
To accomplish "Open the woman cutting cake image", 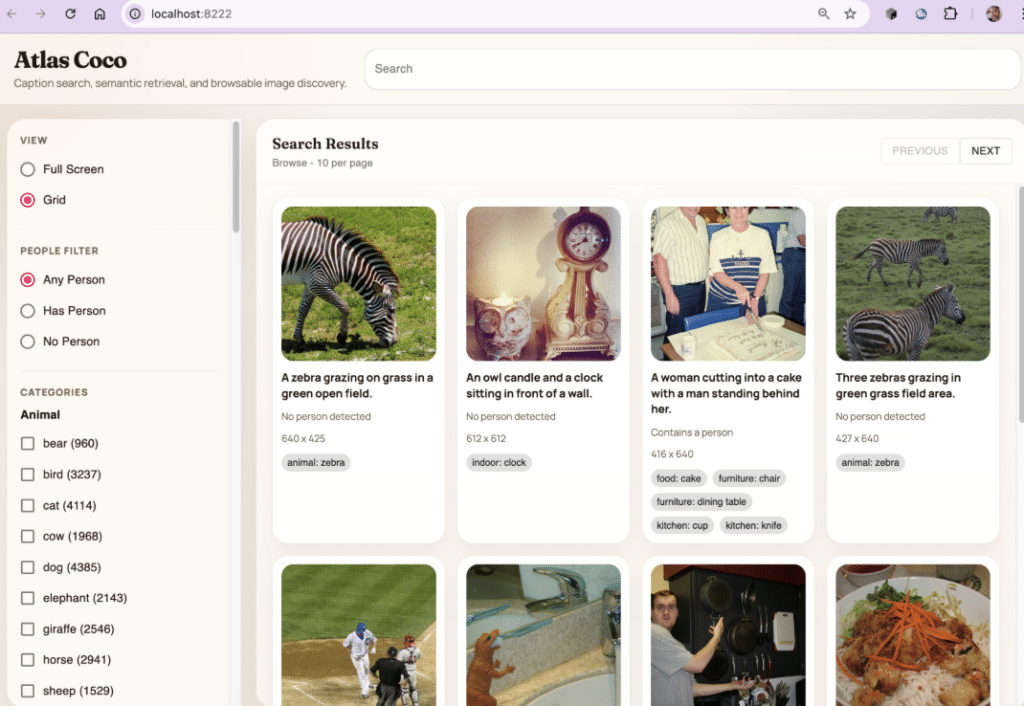I will (x=728, y=283).
